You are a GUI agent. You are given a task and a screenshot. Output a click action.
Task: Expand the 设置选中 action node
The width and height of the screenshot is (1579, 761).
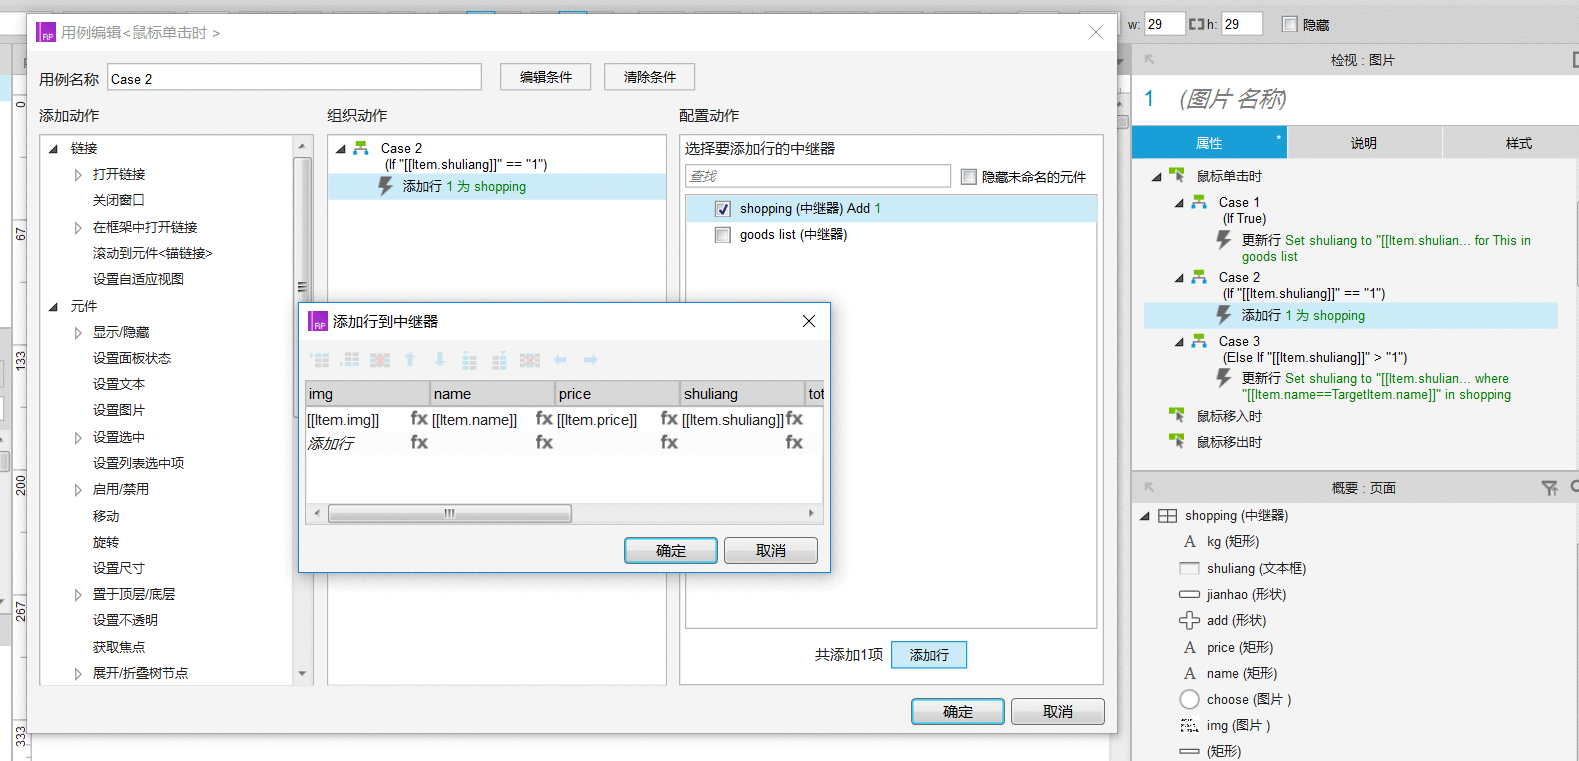[x=78, y=438]
